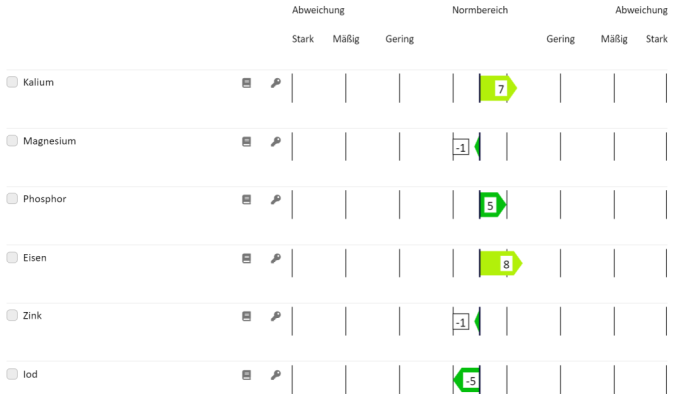Viewport: 675px width, 400px height.
Task: Click the Eisen value marker 8
Action: (x=504, y=265)
